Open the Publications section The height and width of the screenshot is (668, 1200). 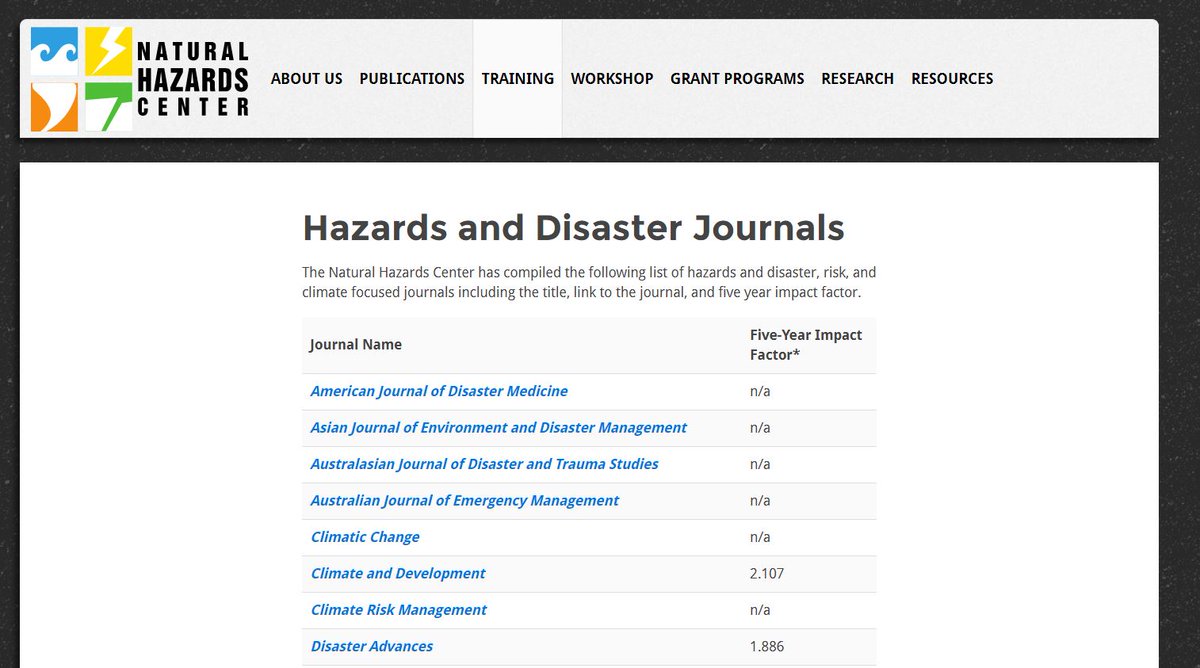click(412, 78)
